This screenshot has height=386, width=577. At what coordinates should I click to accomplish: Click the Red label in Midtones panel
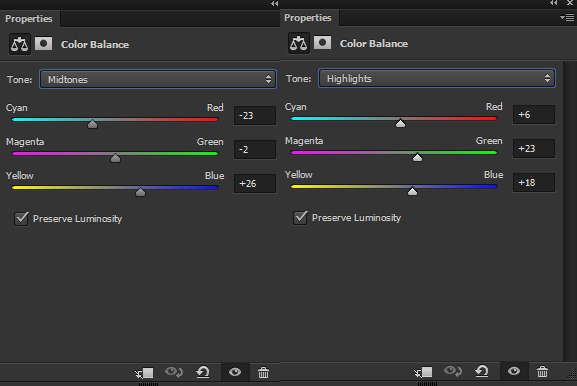coord(215,107)
